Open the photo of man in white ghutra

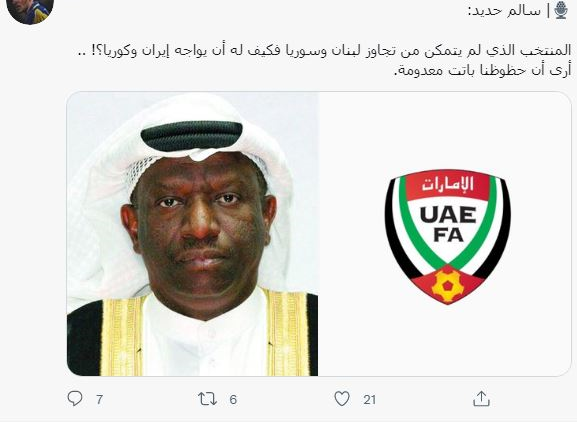[192, 234]
